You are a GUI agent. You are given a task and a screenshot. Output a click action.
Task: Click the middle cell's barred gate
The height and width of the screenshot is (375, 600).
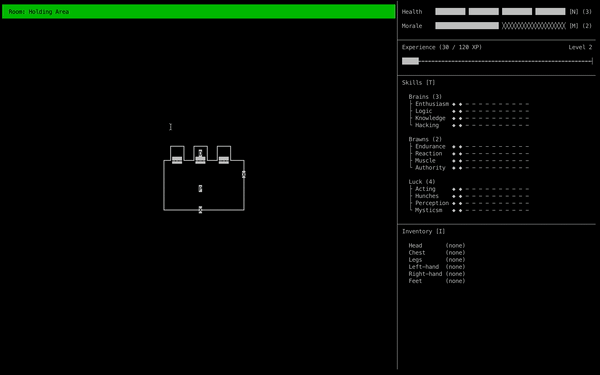pyautogui.click(x=200, y=160)
